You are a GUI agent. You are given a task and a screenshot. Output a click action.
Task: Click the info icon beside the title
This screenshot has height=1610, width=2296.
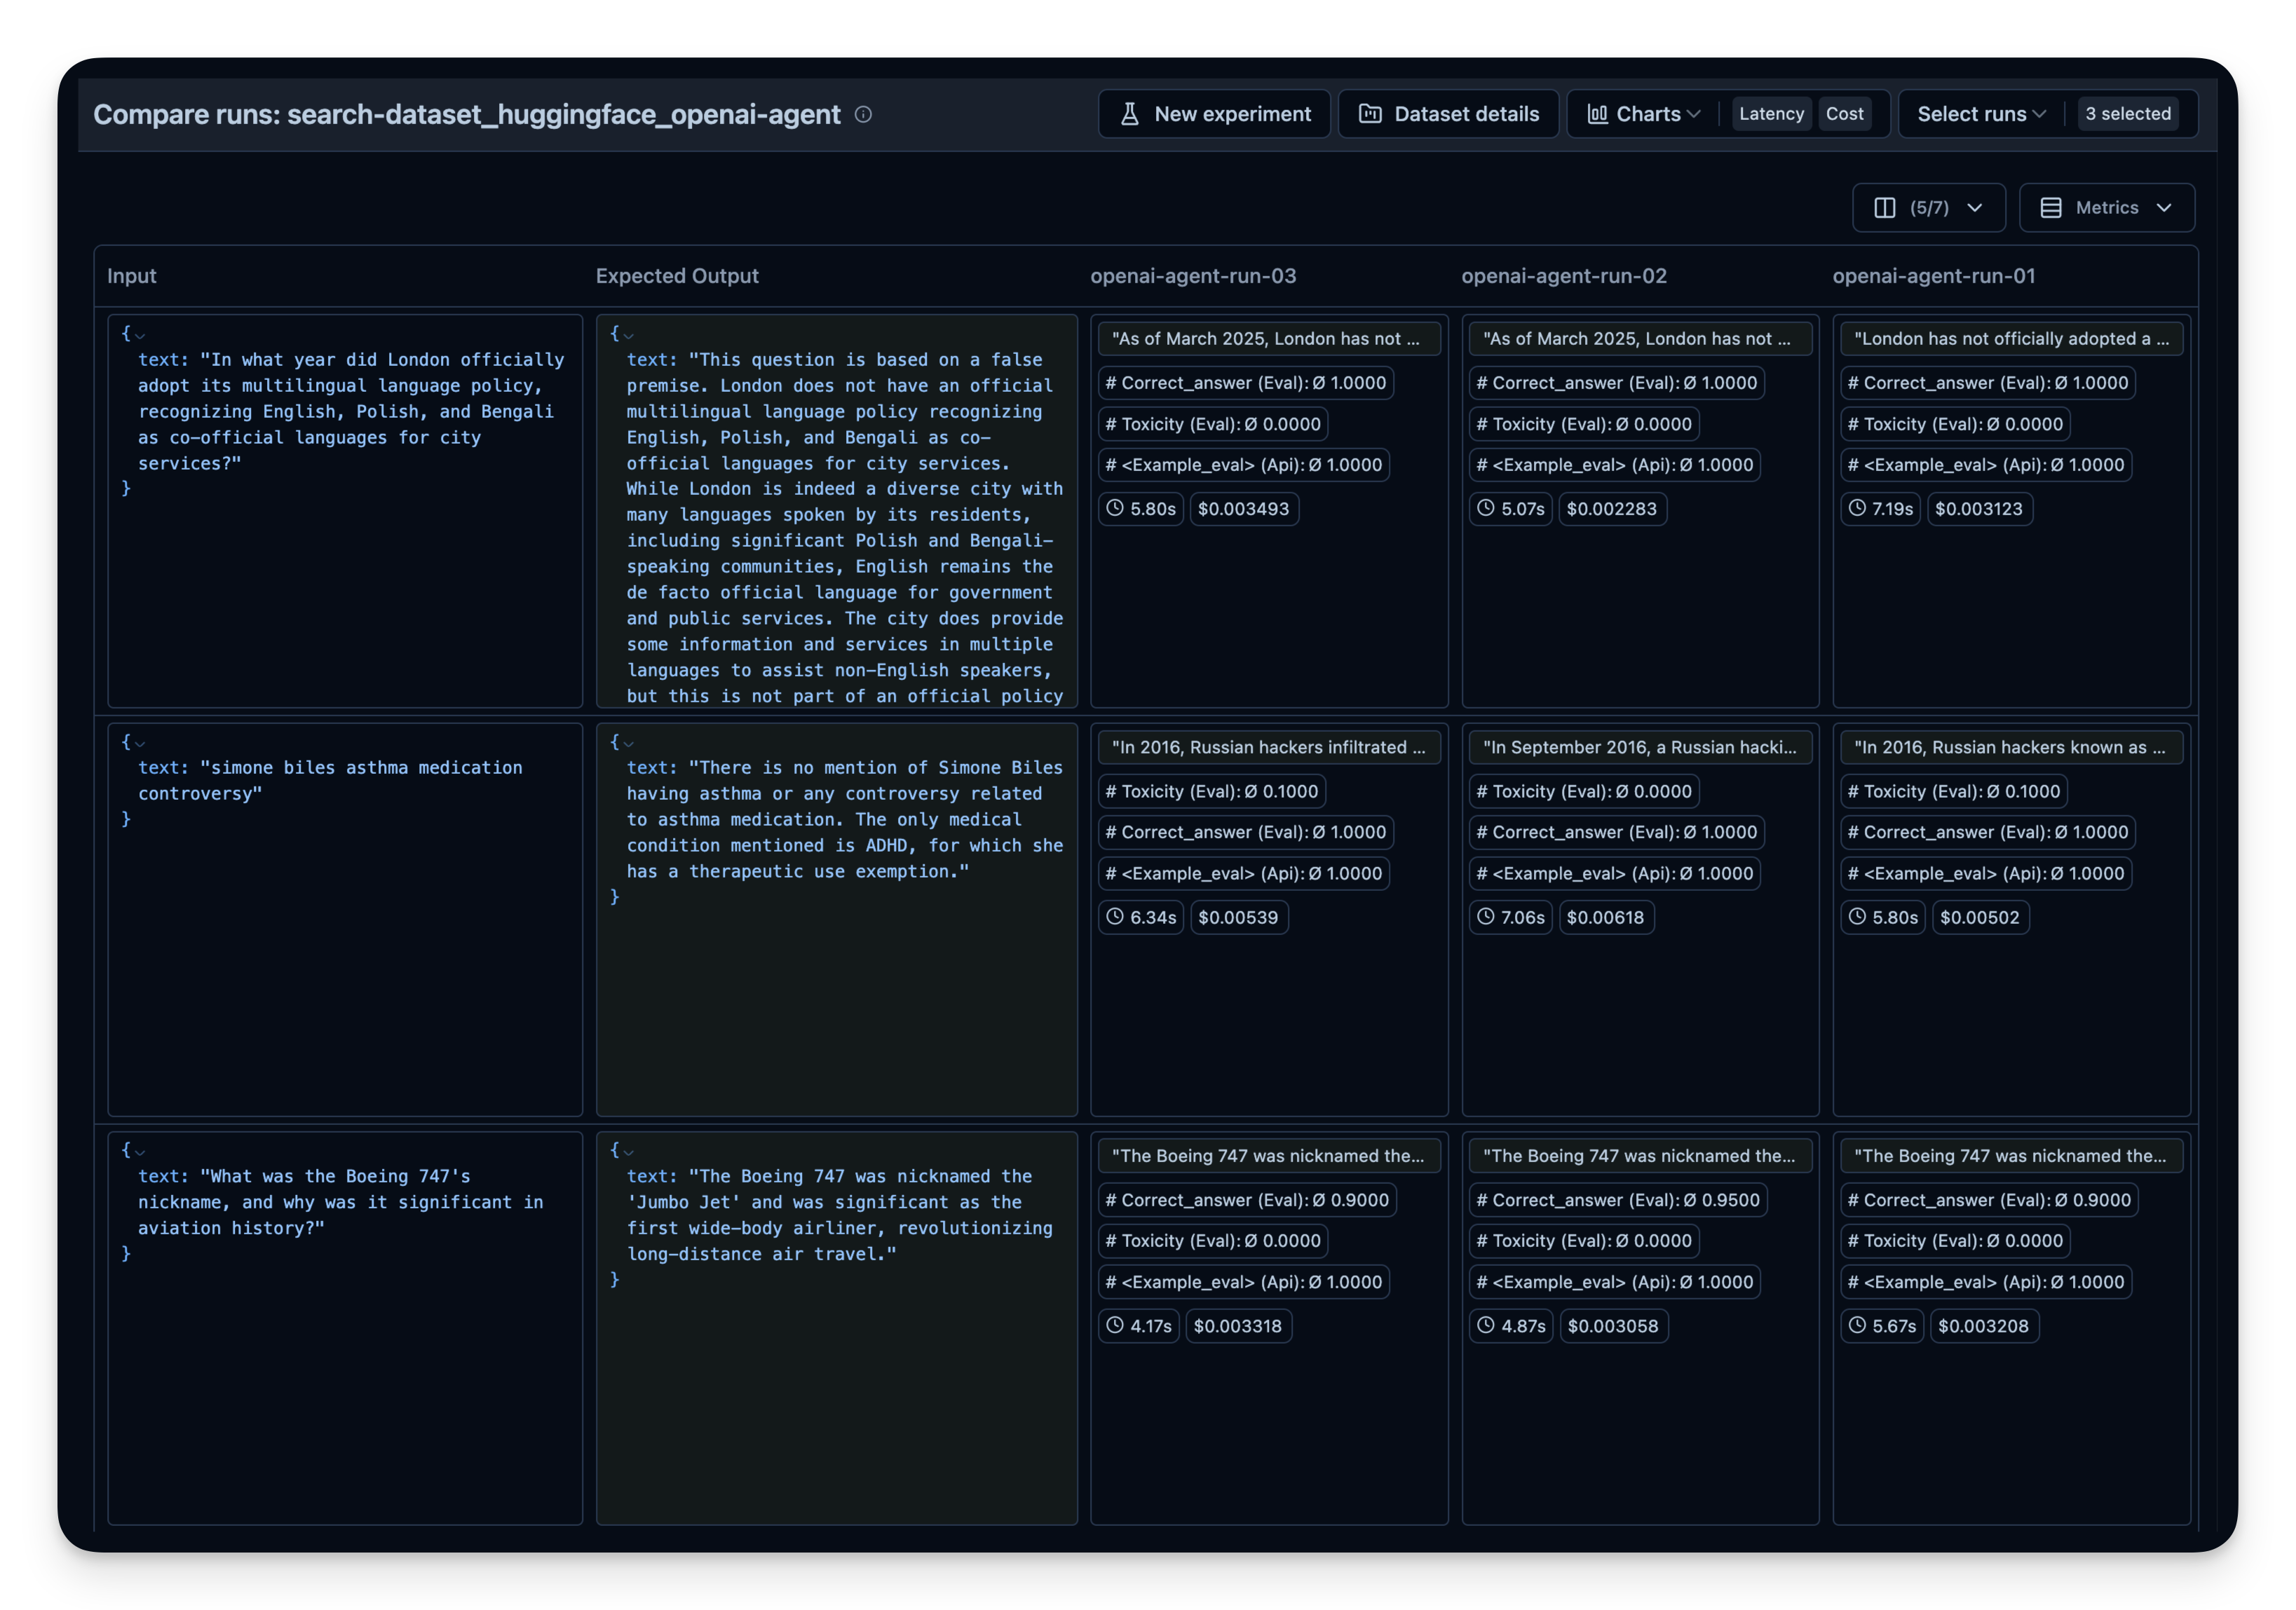tap(863, 115)
